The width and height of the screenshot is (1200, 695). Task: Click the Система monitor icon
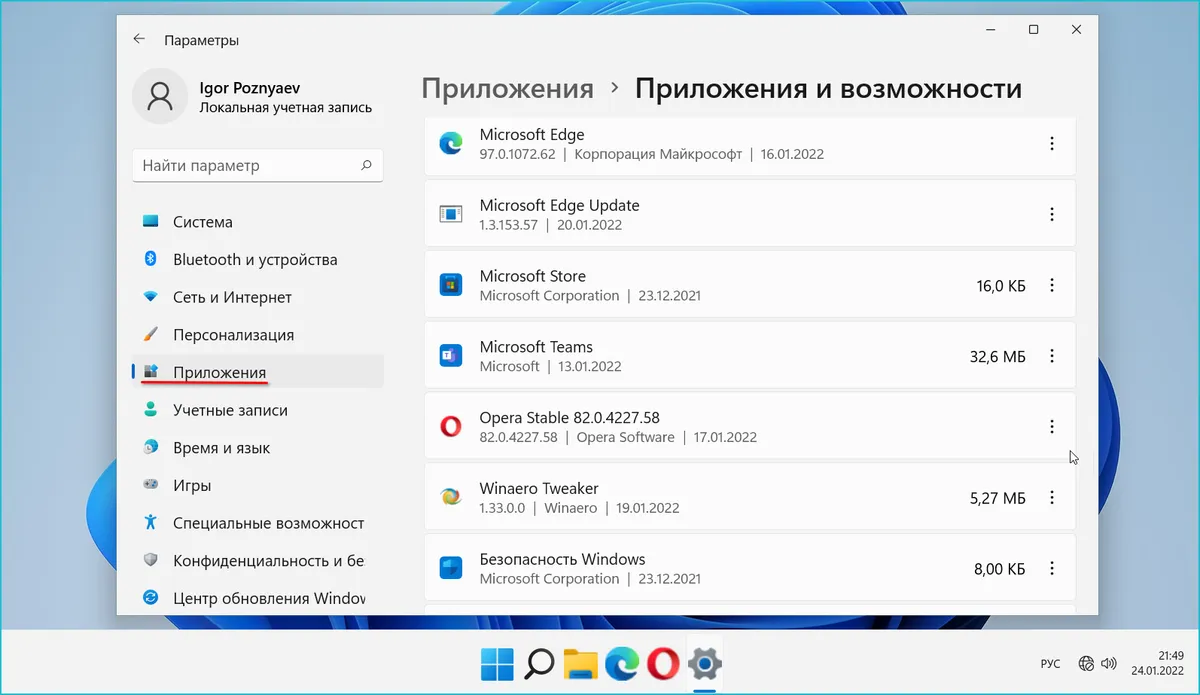(151, 222)
